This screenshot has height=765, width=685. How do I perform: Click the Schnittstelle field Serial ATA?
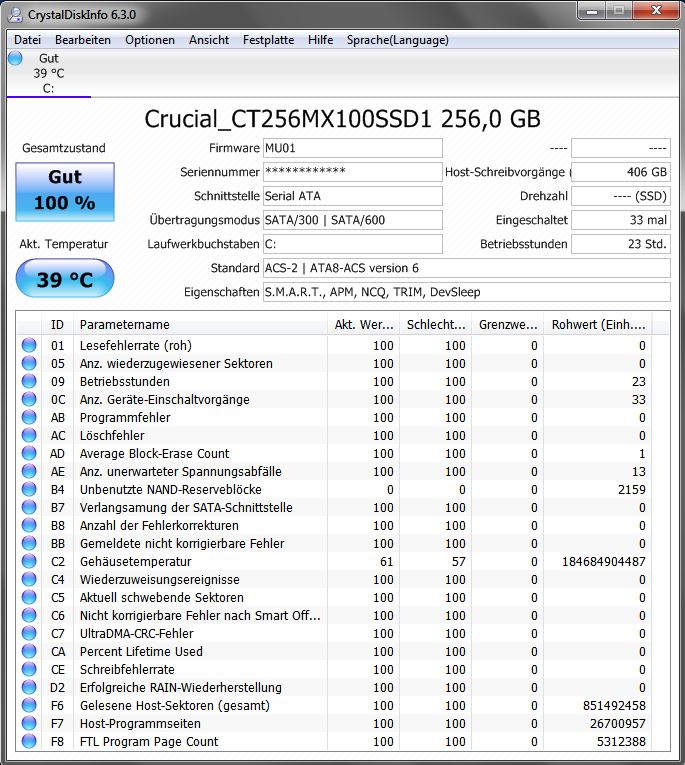pos(353,196)
